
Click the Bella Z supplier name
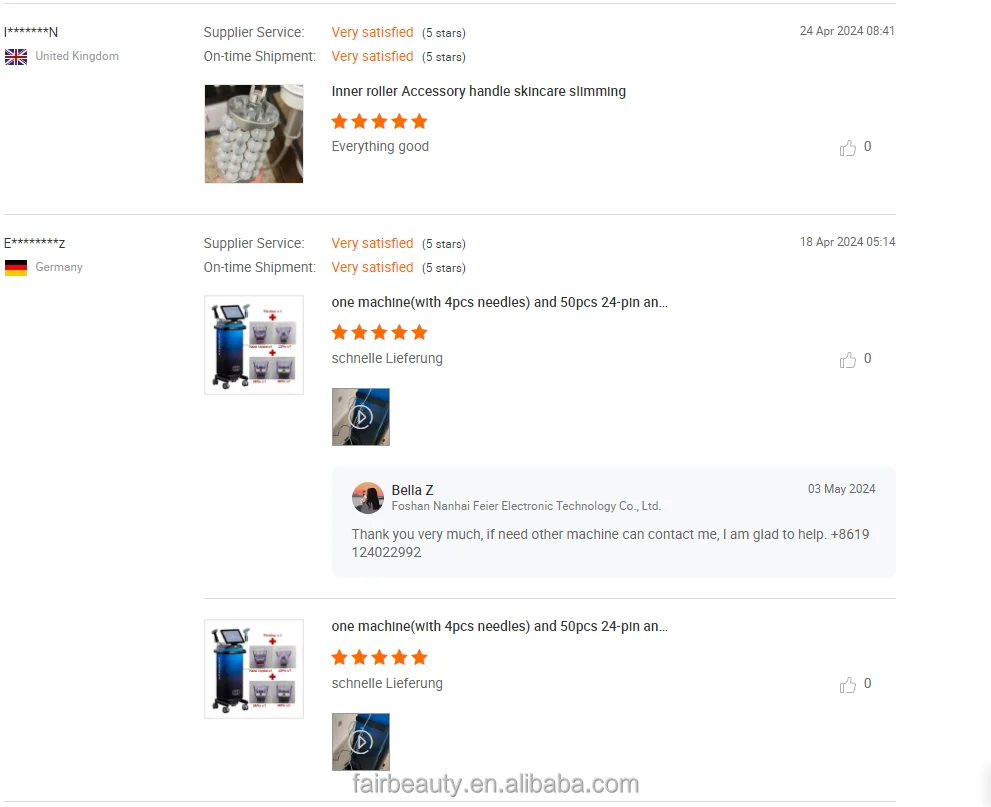(x=412, y=490)
